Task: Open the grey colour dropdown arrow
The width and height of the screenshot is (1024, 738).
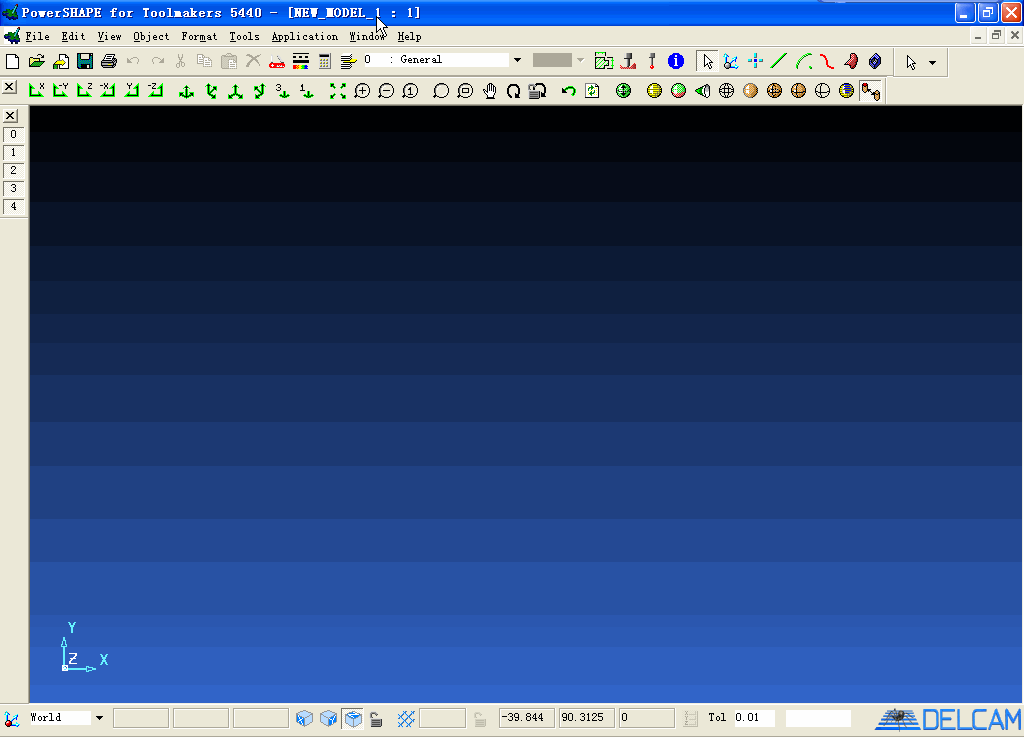Action: pos(581,60)
